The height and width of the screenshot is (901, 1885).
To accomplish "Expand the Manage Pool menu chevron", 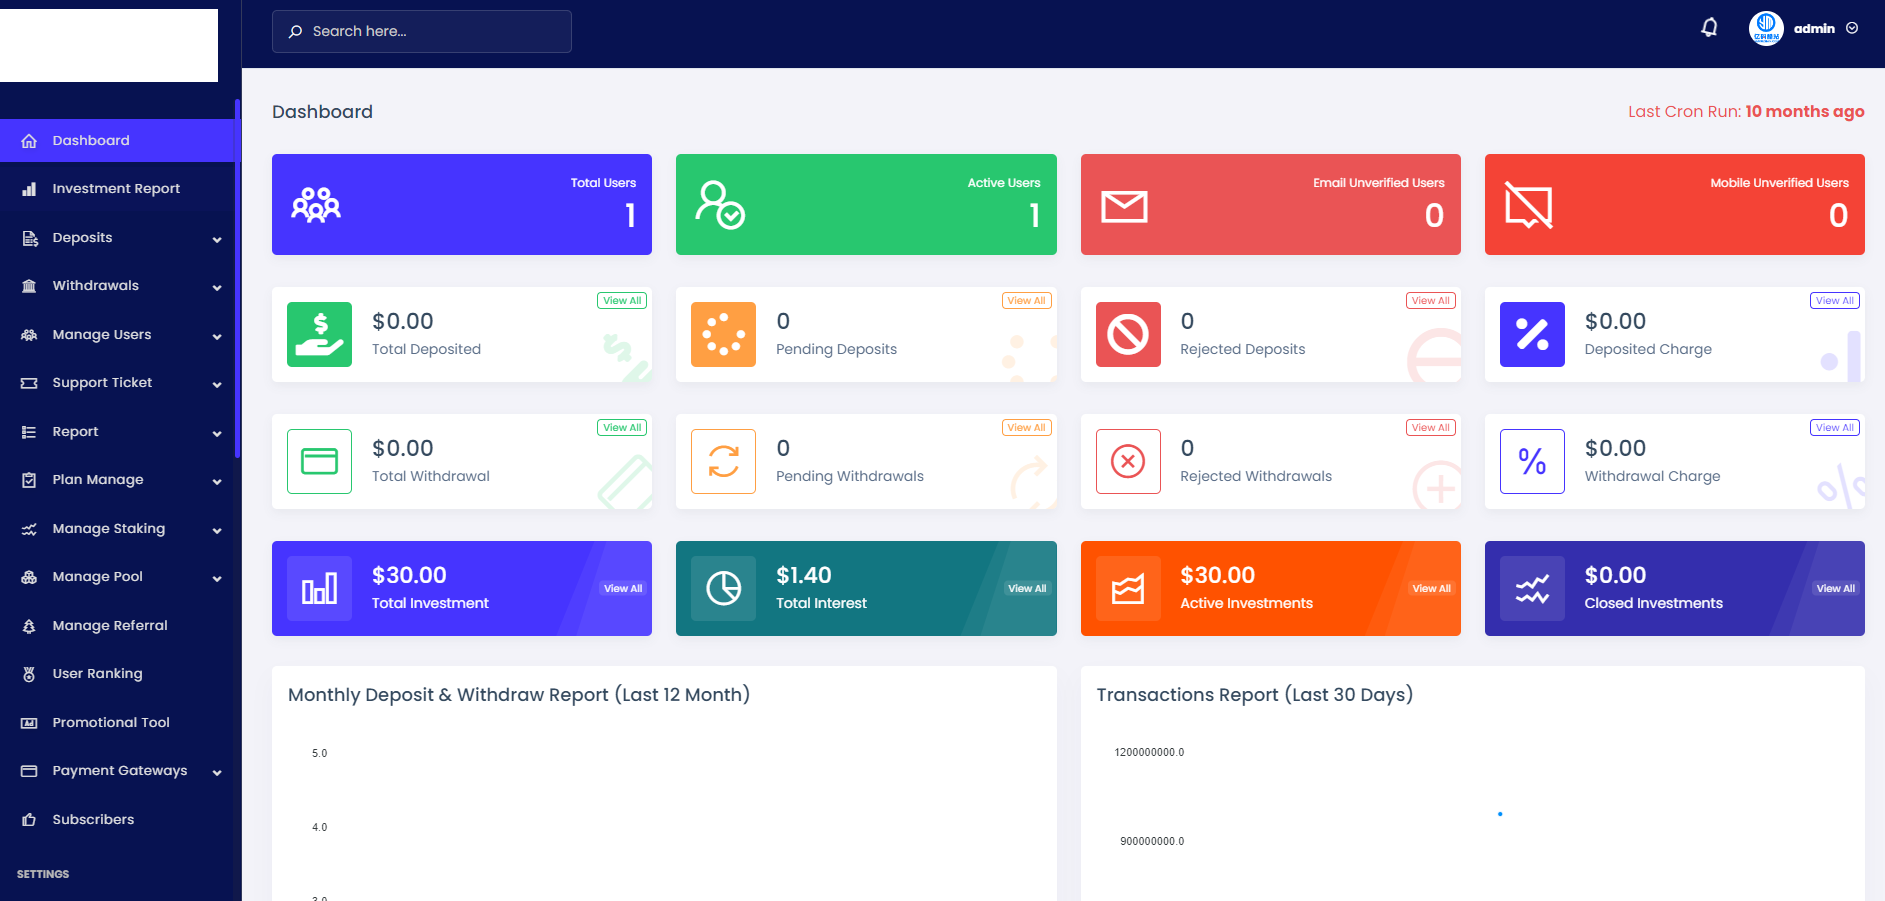I will click(217, 578).
